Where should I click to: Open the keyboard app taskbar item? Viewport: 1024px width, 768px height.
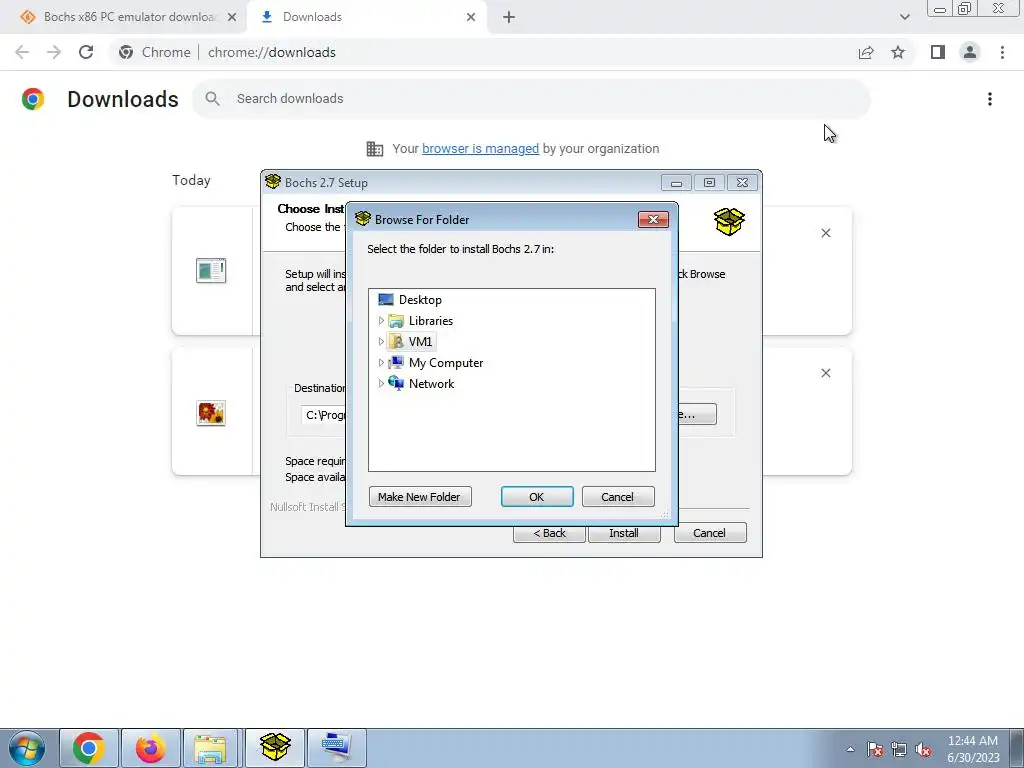[x=337, y=748]
